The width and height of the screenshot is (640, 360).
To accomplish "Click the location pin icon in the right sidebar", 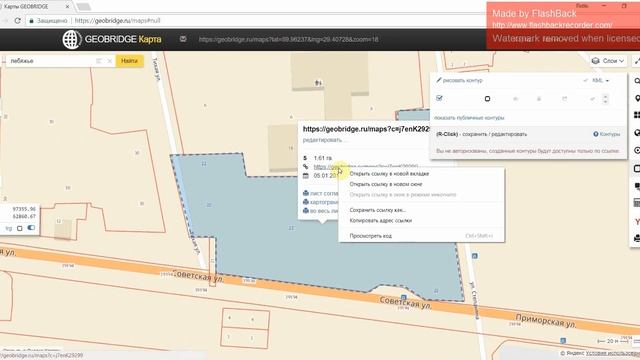I will pyautogui.click(x=637, y=98).
